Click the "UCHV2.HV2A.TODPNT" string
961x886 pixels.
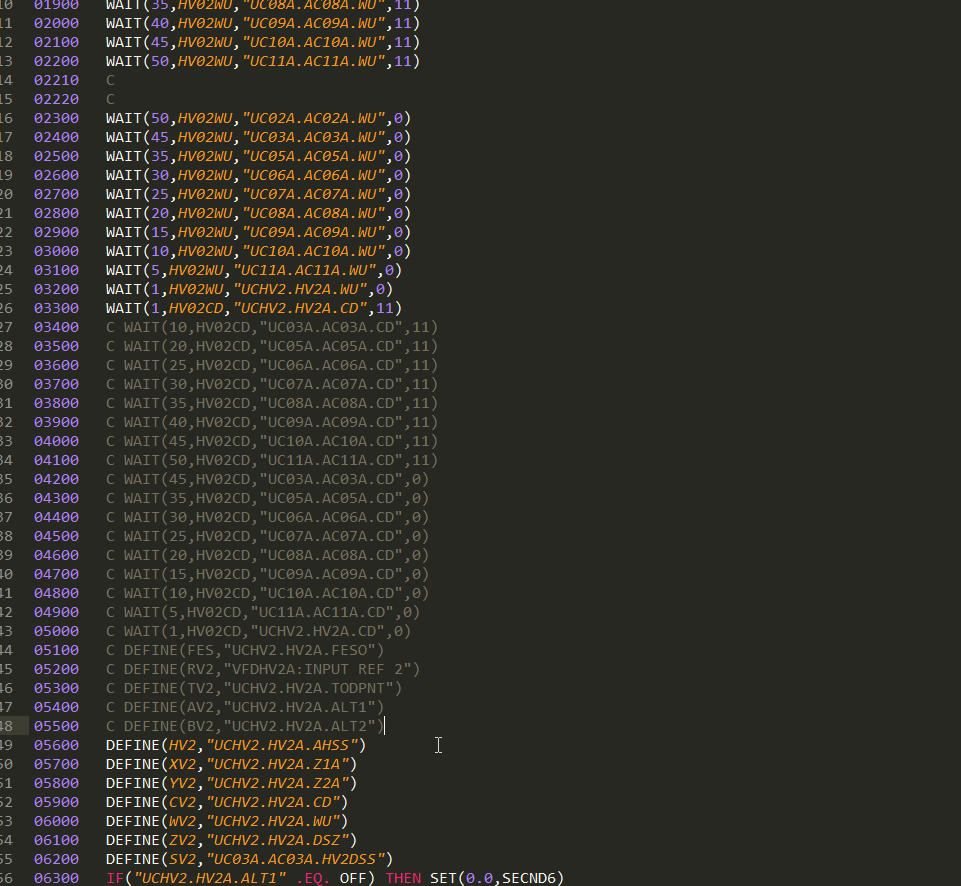tap(309, 688)
